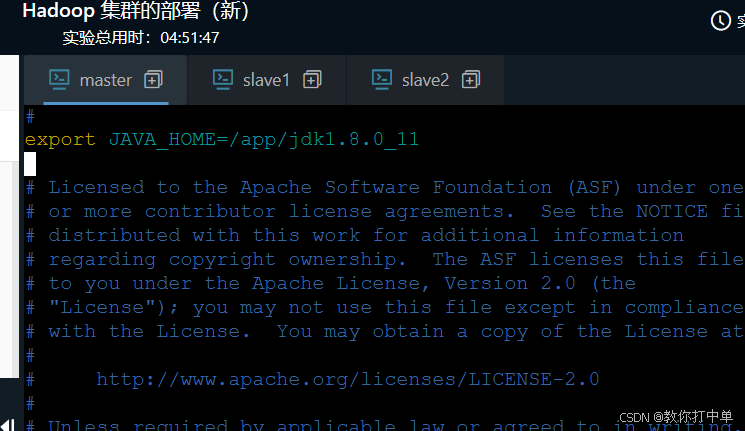This screenshot has width=745, height=431.
Task: Click the 'Licensed to the Apache' comment line
Action: (385, 188)
